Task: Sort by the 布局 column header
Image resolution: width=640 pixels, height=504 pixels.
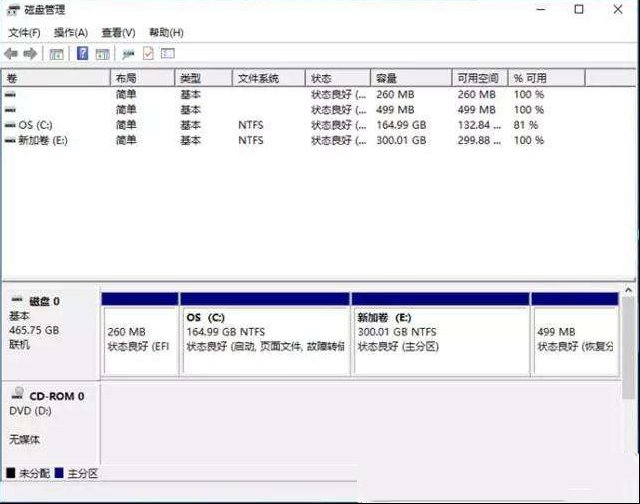Action: (142, 78)
